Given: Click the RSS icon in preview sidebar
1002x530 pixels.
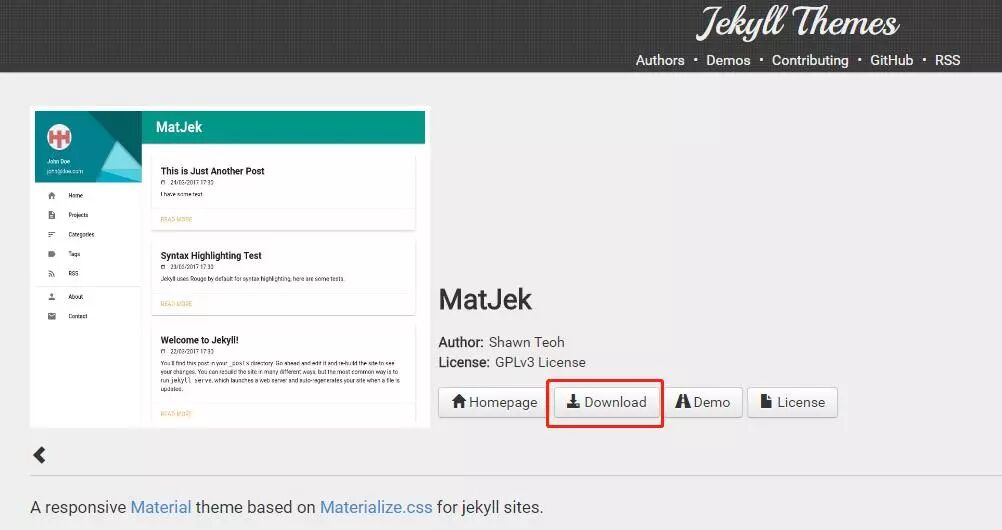Looking at the screenshot, I should (52, 274).
